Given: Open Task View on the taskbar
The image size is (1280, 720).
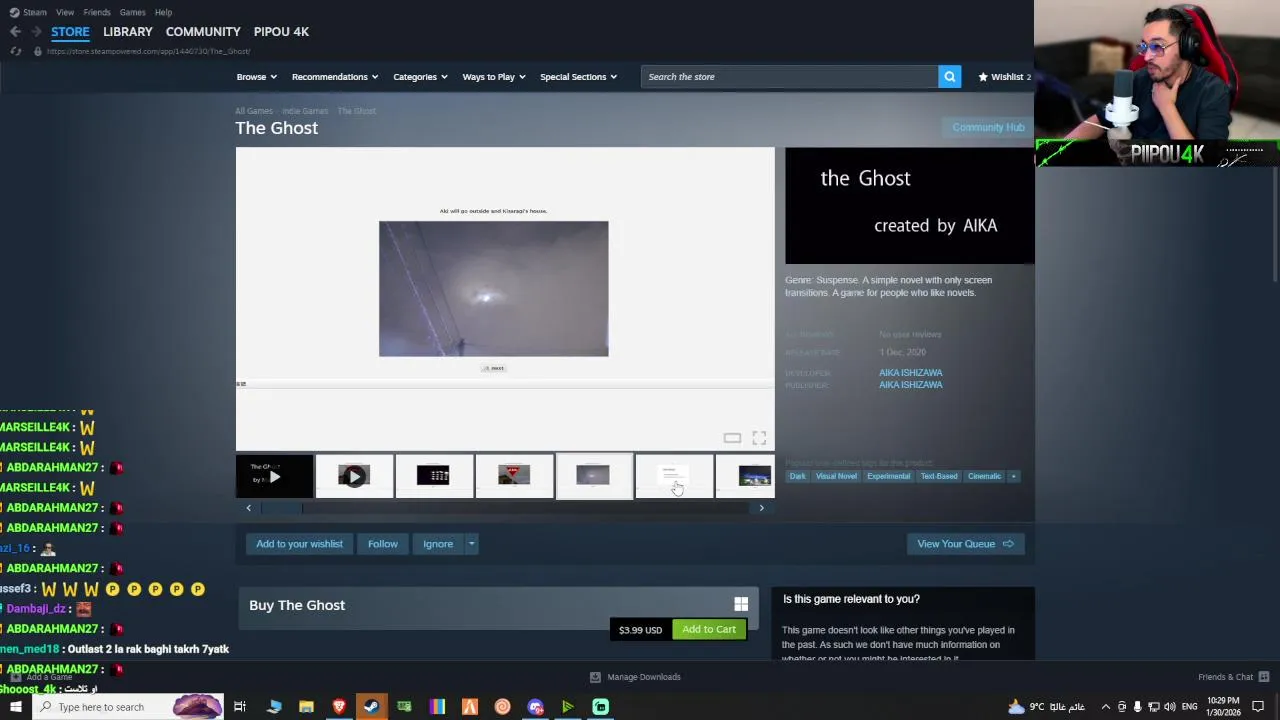Looking at the screenshot, I should (x=240, y=707).
